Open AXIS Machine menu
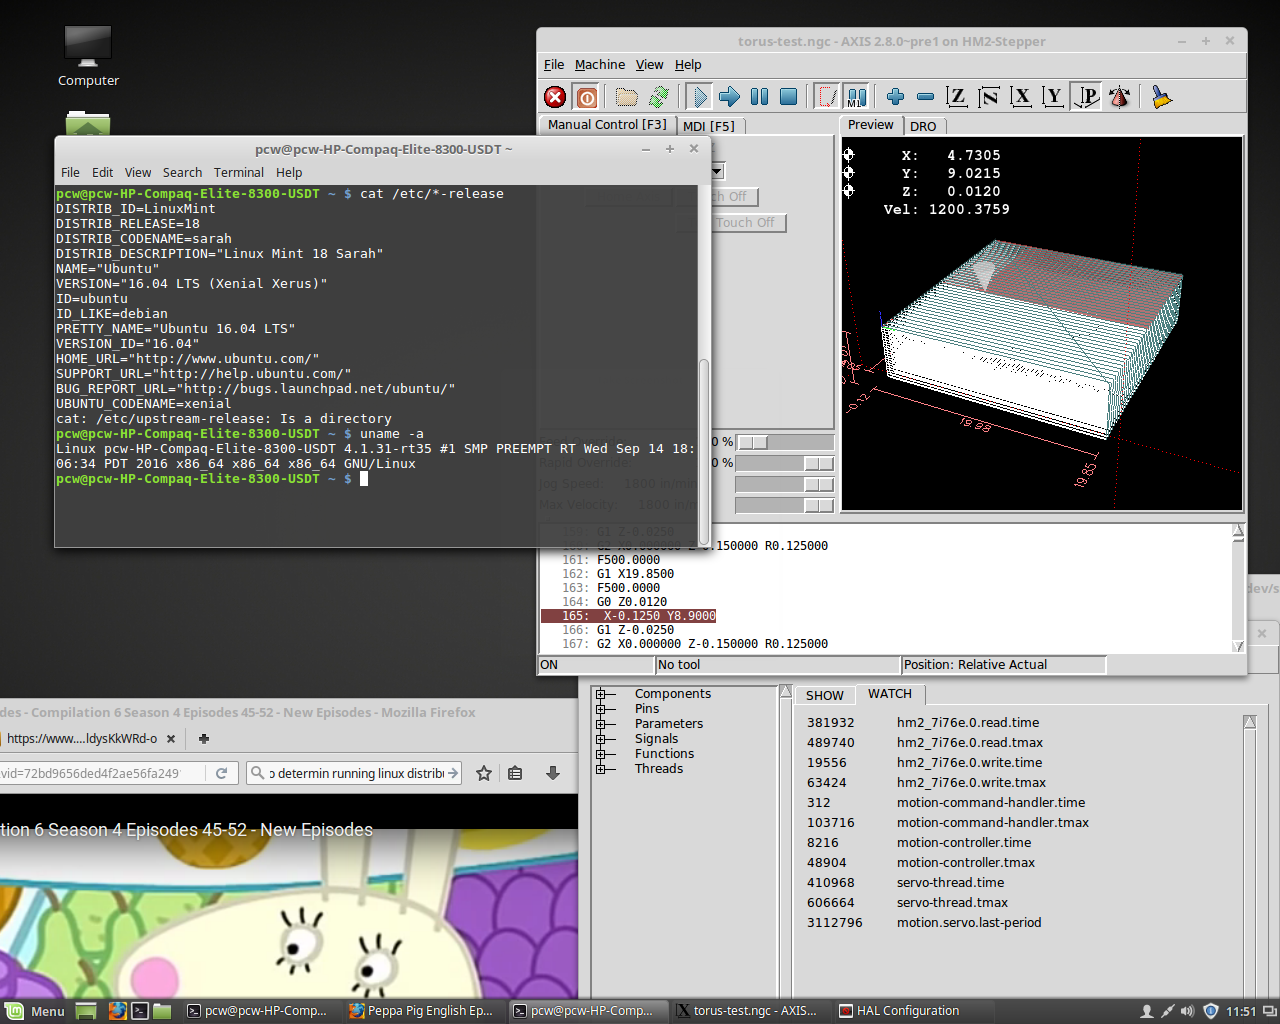 600,65
